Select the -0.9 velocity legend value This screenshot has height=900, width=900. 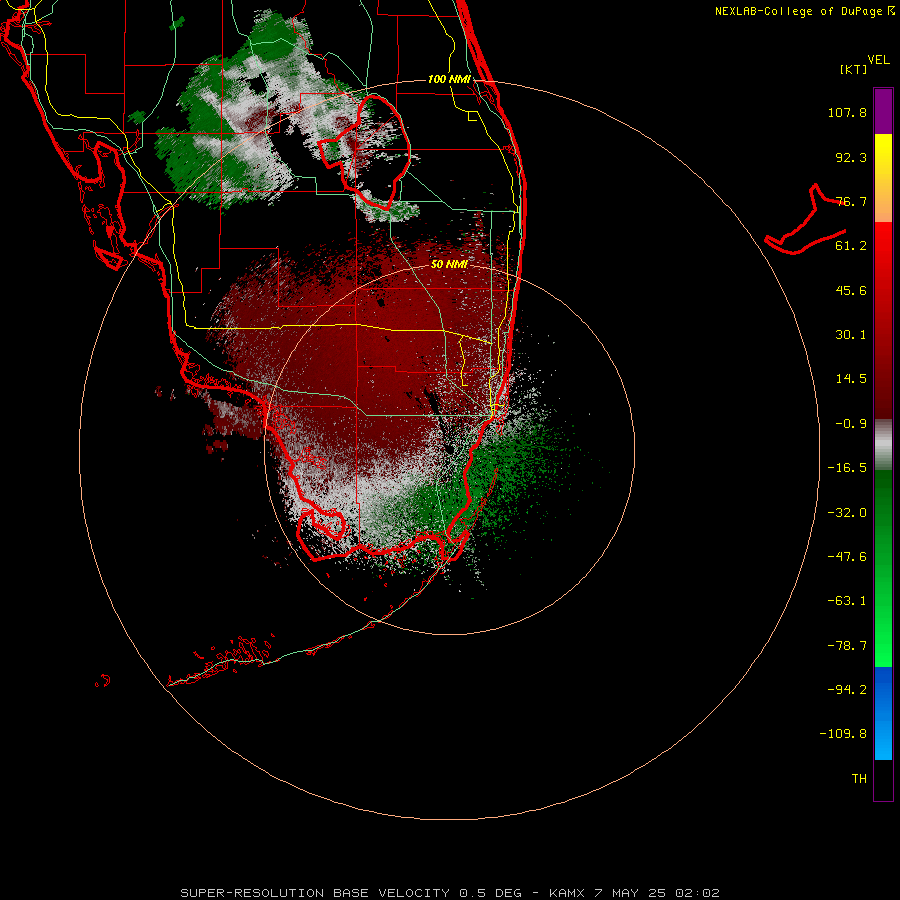click(x=851, y=424)
